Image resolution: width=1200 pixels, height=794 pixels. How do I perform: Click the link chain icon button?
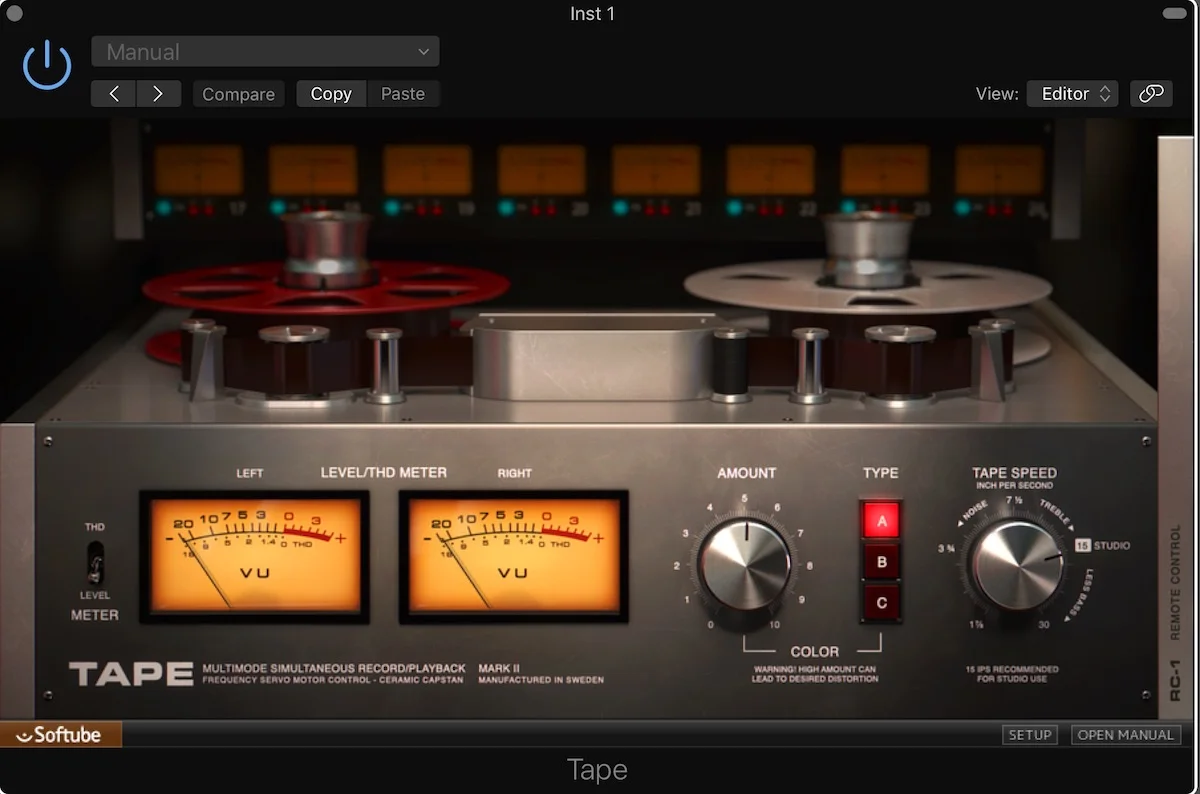(x=1151, y=94)
